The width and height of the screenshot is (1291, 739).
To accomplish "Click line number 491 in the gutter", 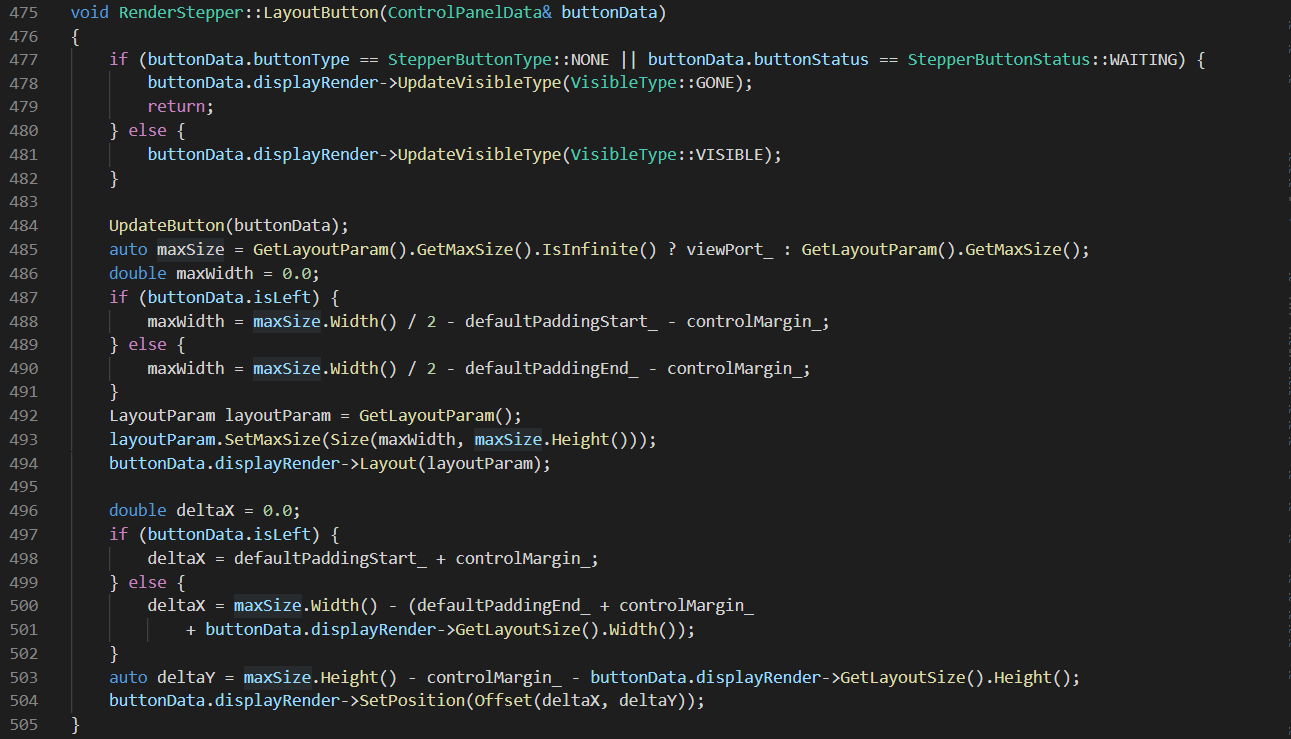I will point(23,392).
